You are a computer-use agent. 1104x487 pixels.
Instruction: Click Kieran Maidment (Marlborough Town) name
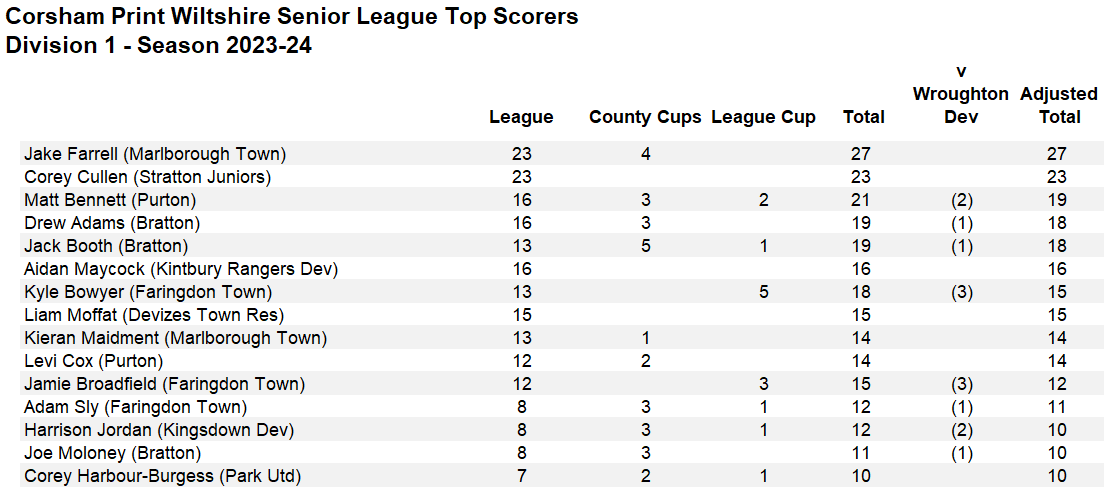[x=175, y=338]
